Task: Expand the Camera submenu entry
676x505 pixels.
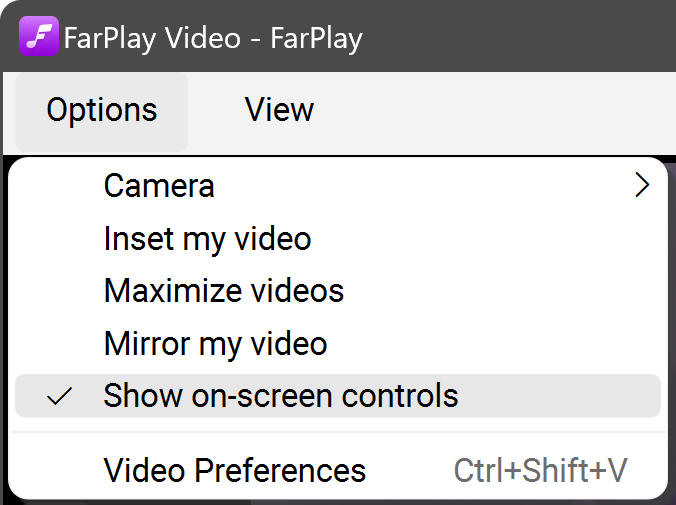Action: coord(160,186)
